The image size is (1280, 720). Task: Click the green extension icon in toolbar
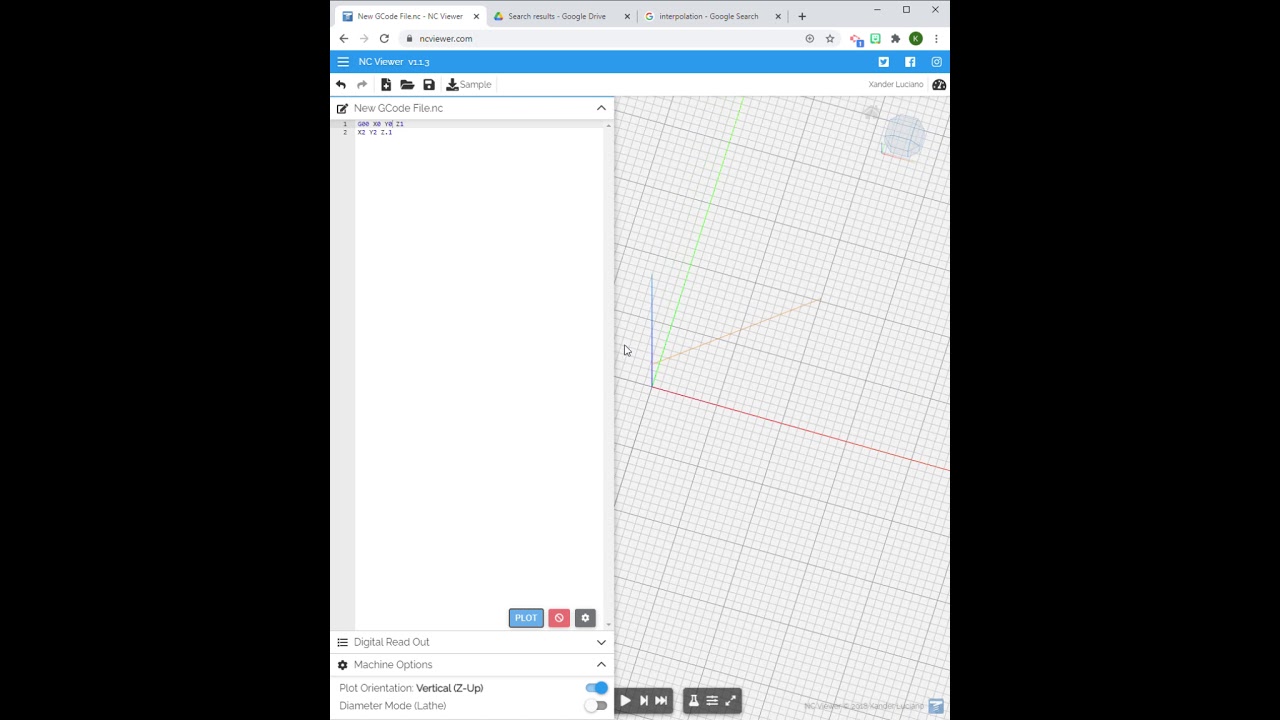coord(875,39)
